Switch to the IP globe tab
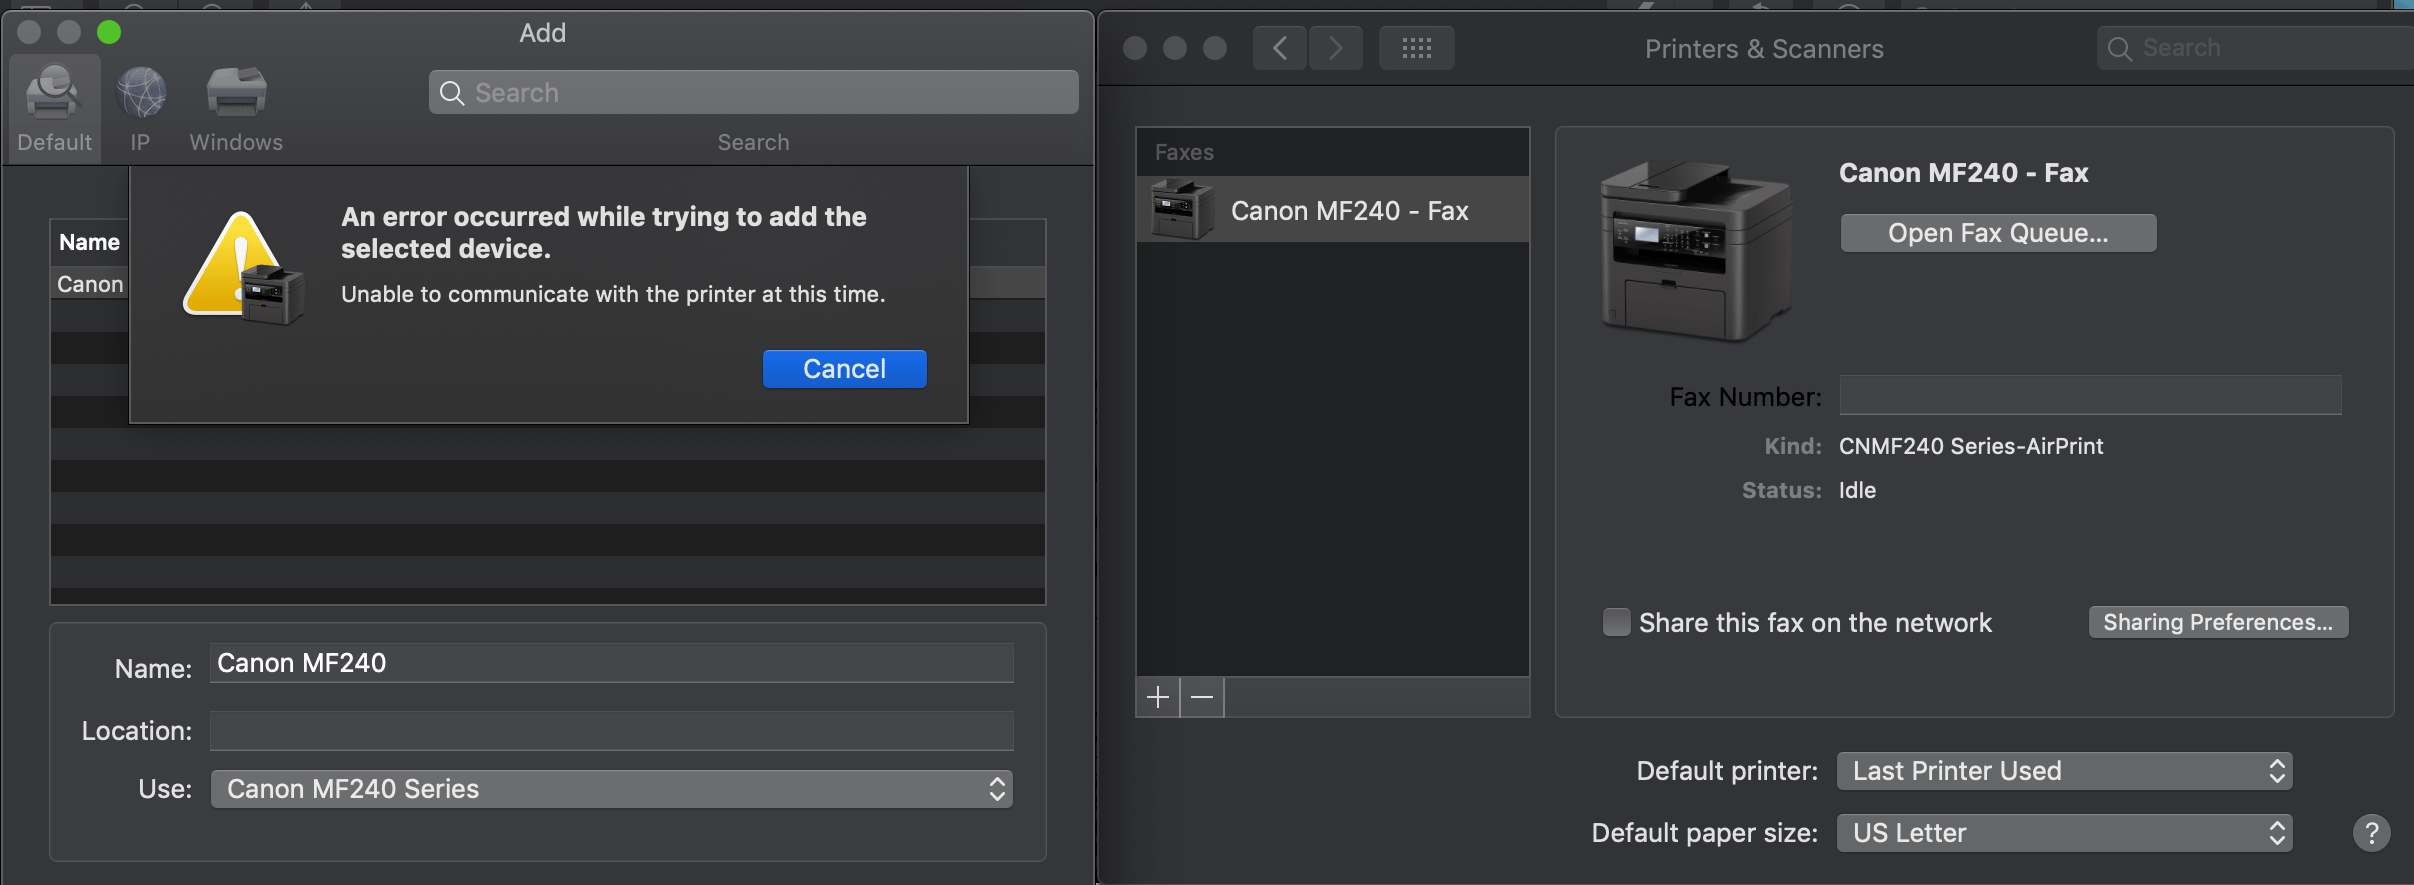Screen dimensions: 2414x885 pos(140,109)
